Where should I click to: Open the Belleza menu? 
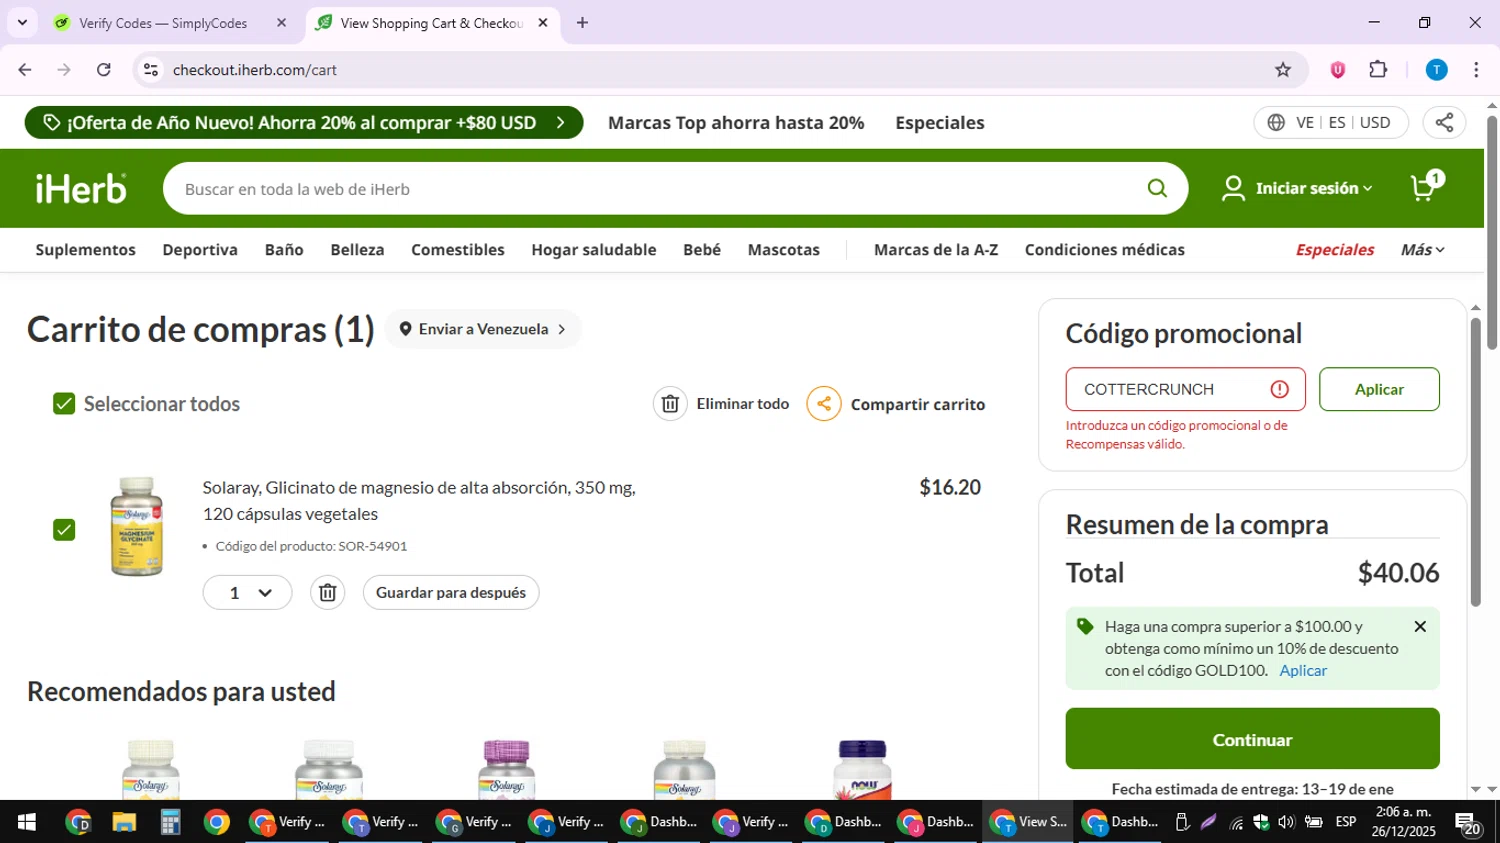pos(357,249)
